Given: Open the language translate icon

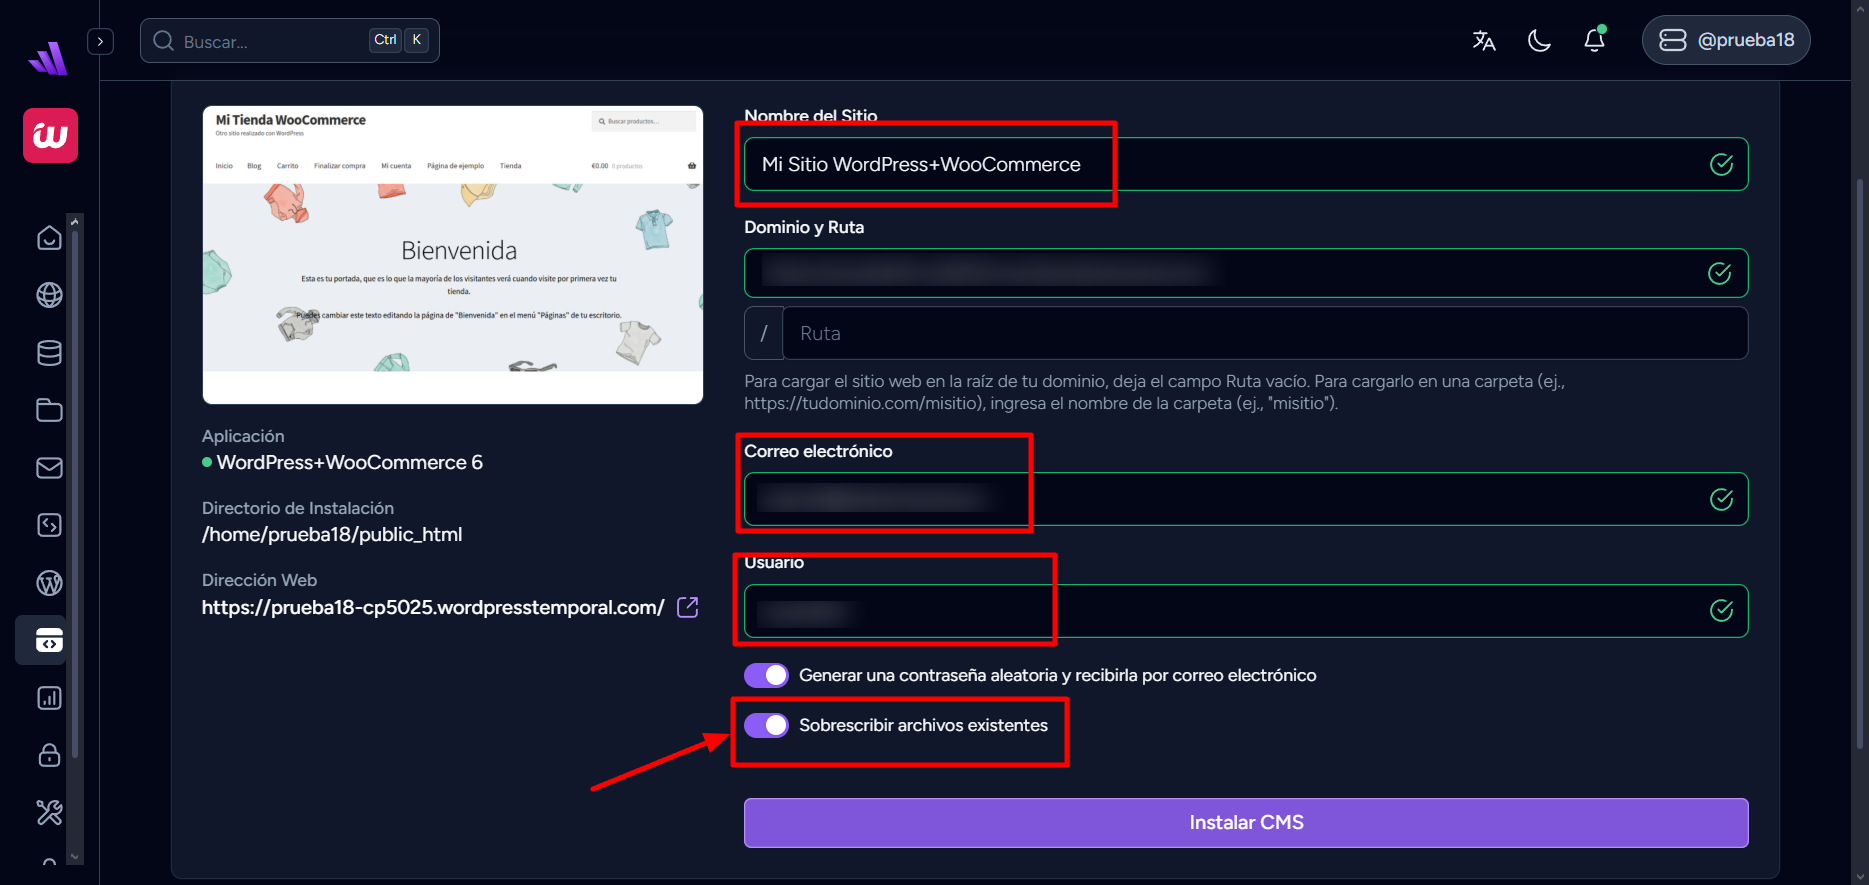Looking at the screenshot, I should [1484, 41].
